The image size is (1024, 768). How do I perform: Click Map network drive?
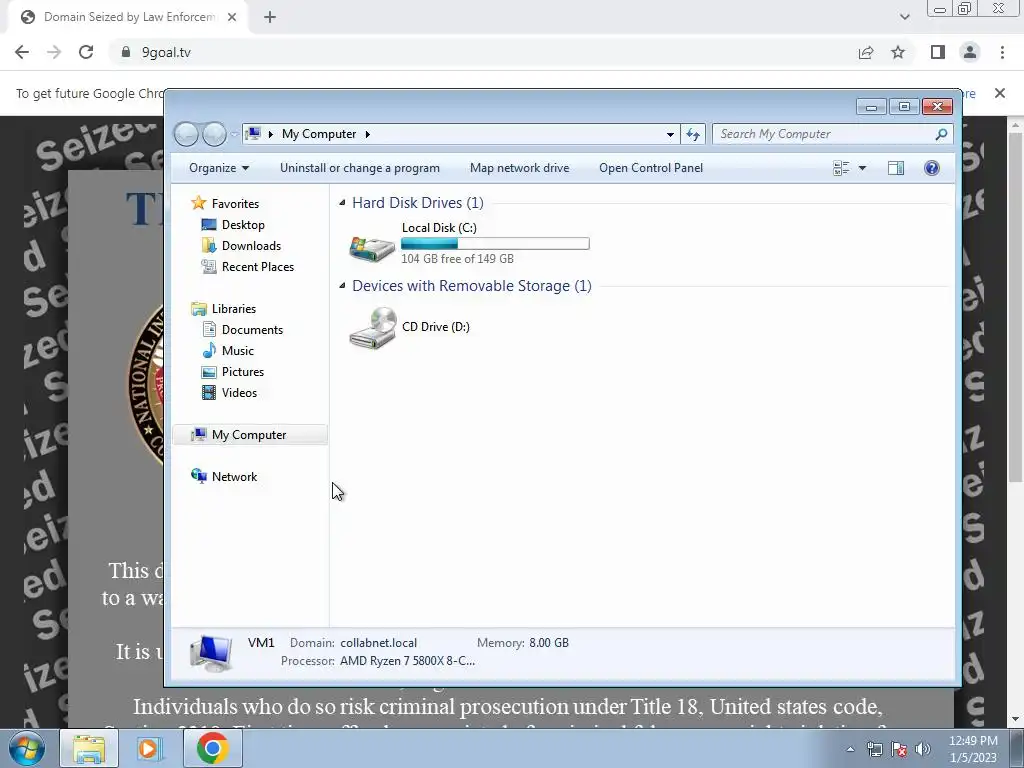point(520,168)
